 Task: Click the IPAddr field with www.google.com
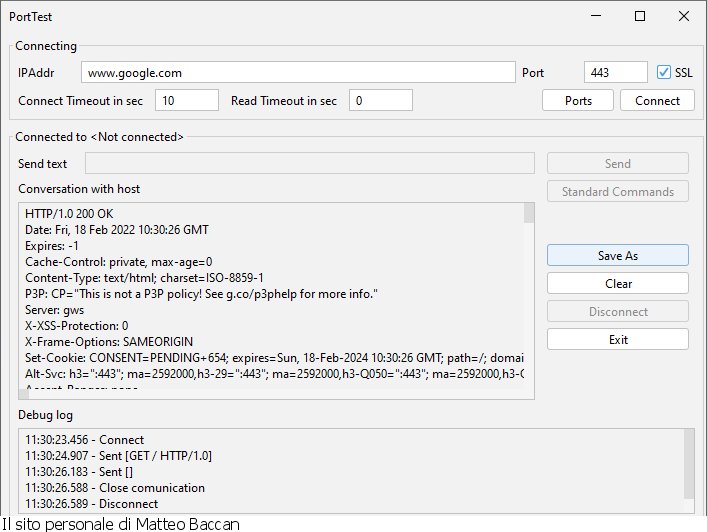pyautogui.click(x=297, y=72)
